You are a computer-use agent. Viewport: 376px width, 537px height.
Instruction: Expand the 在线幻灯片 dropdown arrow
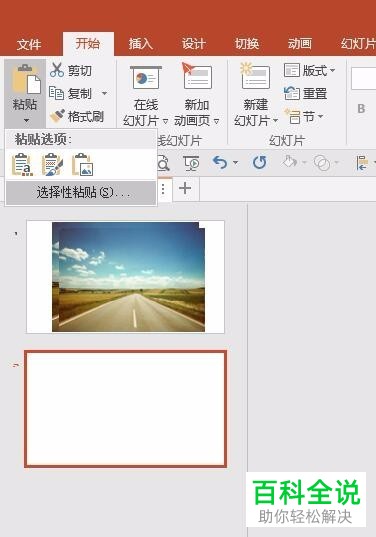click(165, 121)
